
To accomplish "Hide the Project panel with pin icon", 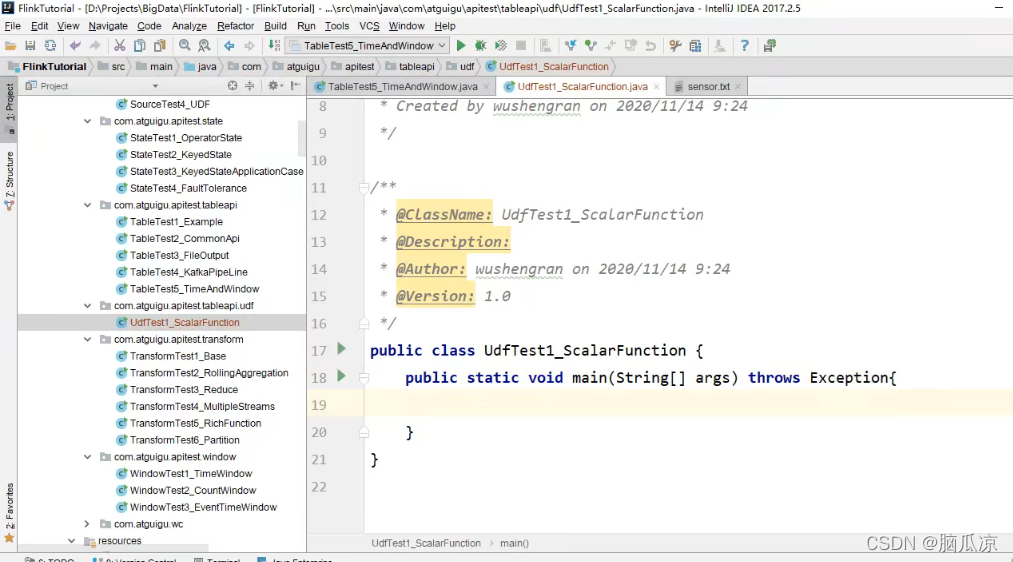I will [x=295, y=86].
